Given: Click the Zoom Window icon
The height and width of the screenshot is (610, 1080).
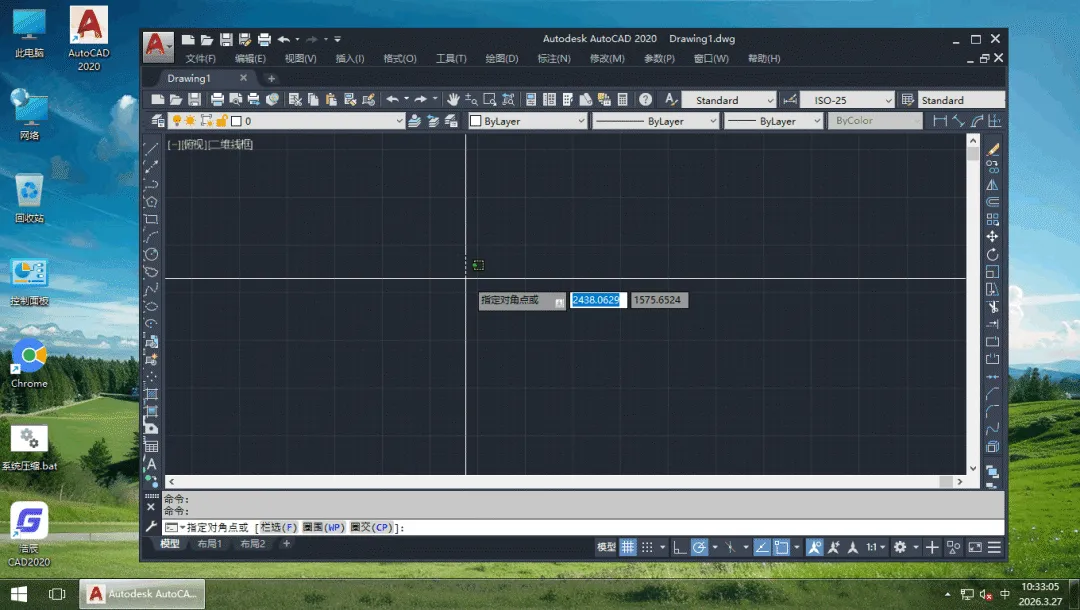Looking at the screenshot, I should pyautogui.click(x=490, y=100).
